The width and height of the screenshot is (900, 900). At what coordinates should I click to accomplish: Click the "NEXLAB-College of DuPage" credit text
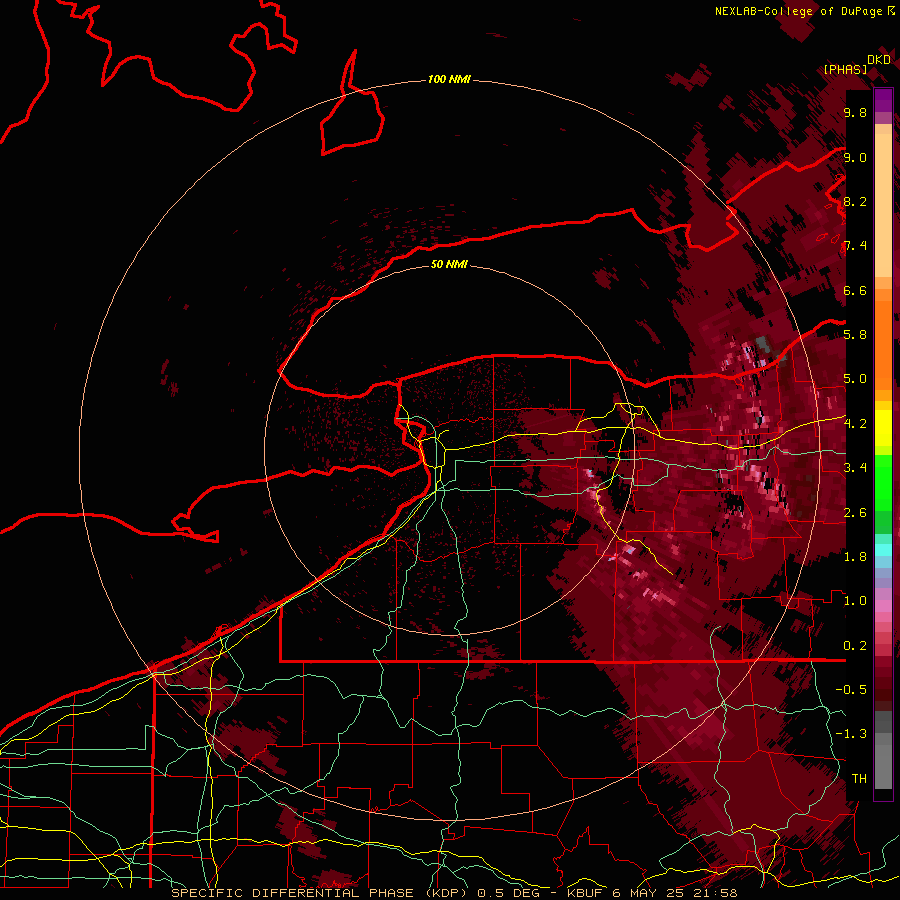click(798, 11)
